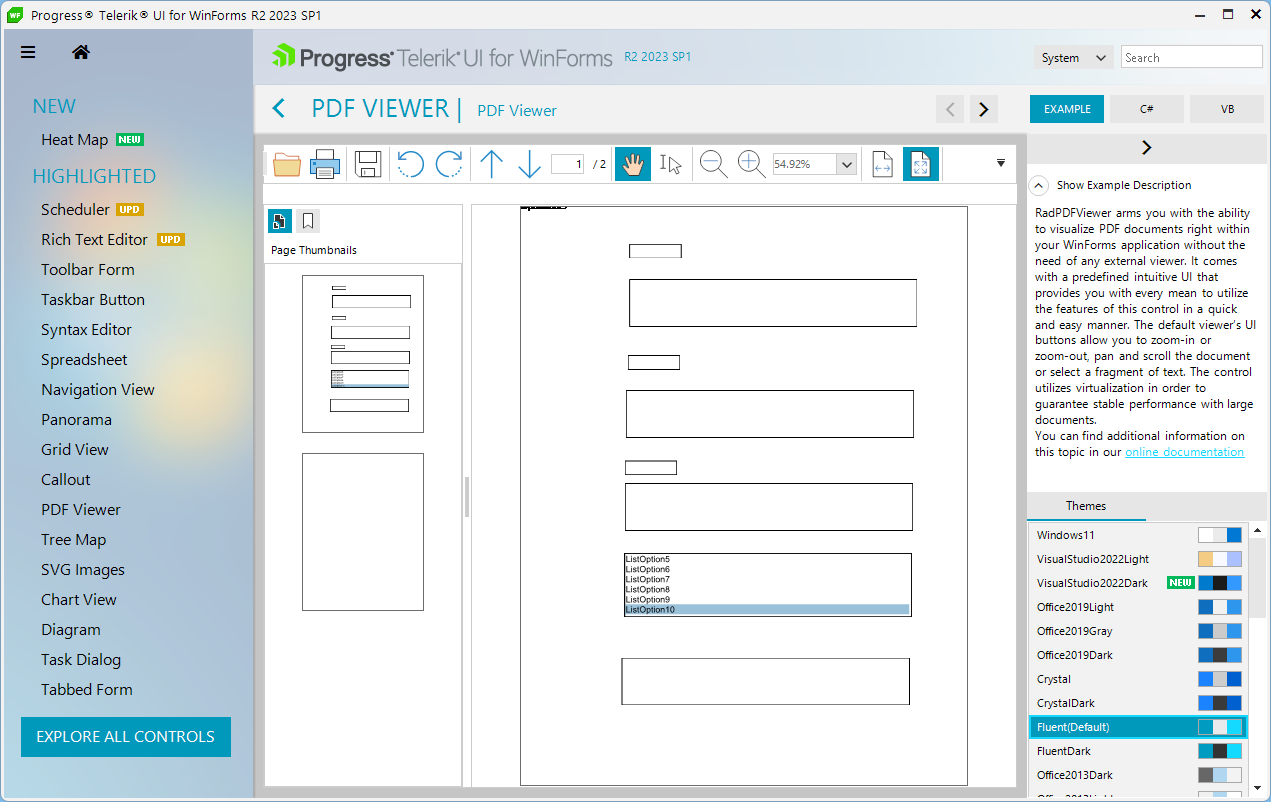Viewport: 1271px width, 802px height.
Task: Zoom in with plus magnifier
Action: pyautogui.click(x=751, y=164)
